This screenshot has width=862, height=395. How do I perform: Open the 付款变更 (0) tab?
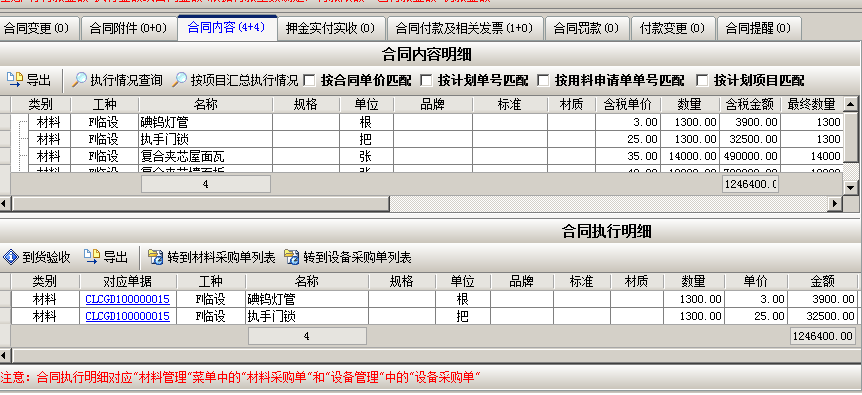click(673, 28)
